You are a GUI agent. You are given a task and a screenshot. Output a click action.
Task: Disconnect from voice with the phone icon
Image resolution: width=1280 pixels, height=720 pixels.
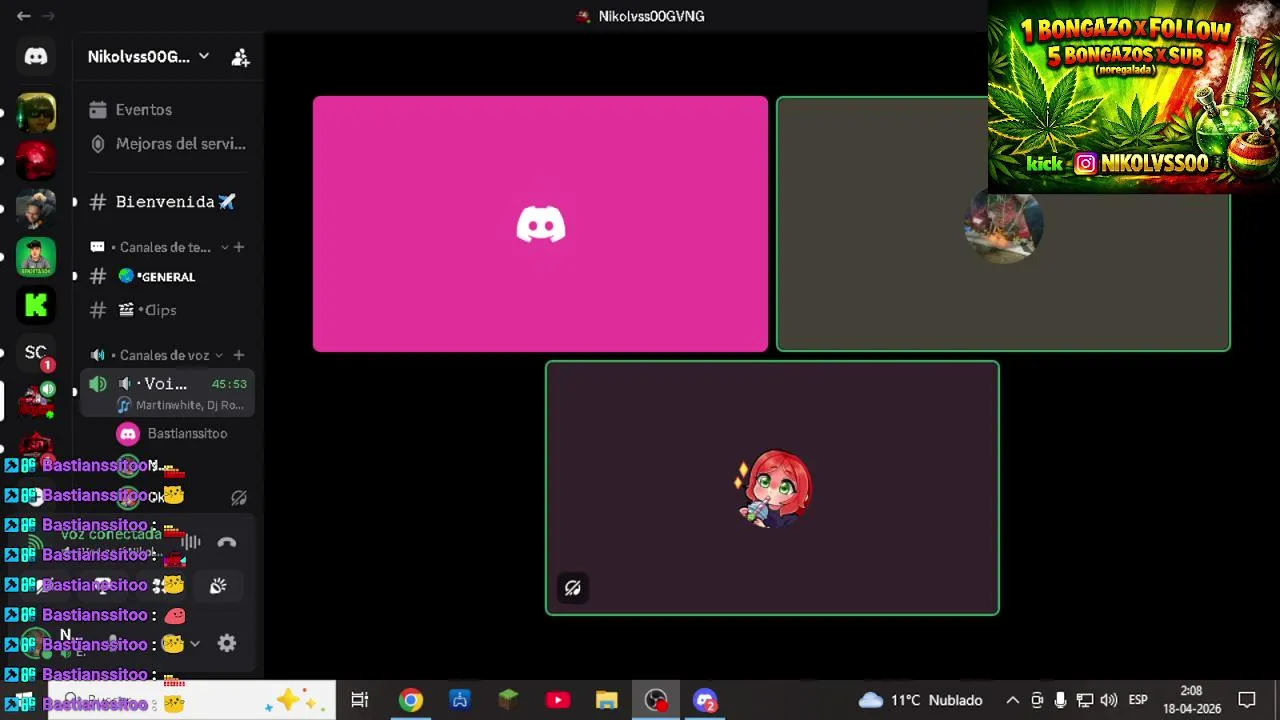coord(227,543)
